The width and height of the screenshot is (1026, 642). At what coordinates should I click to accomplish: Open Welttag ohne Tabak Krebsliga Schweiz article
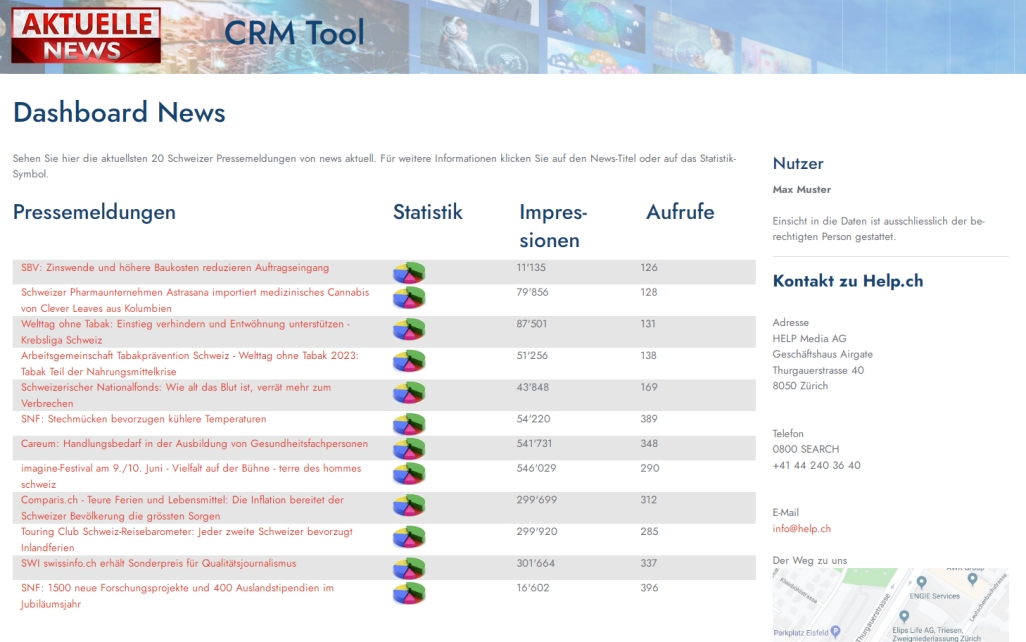click(185, 332)
